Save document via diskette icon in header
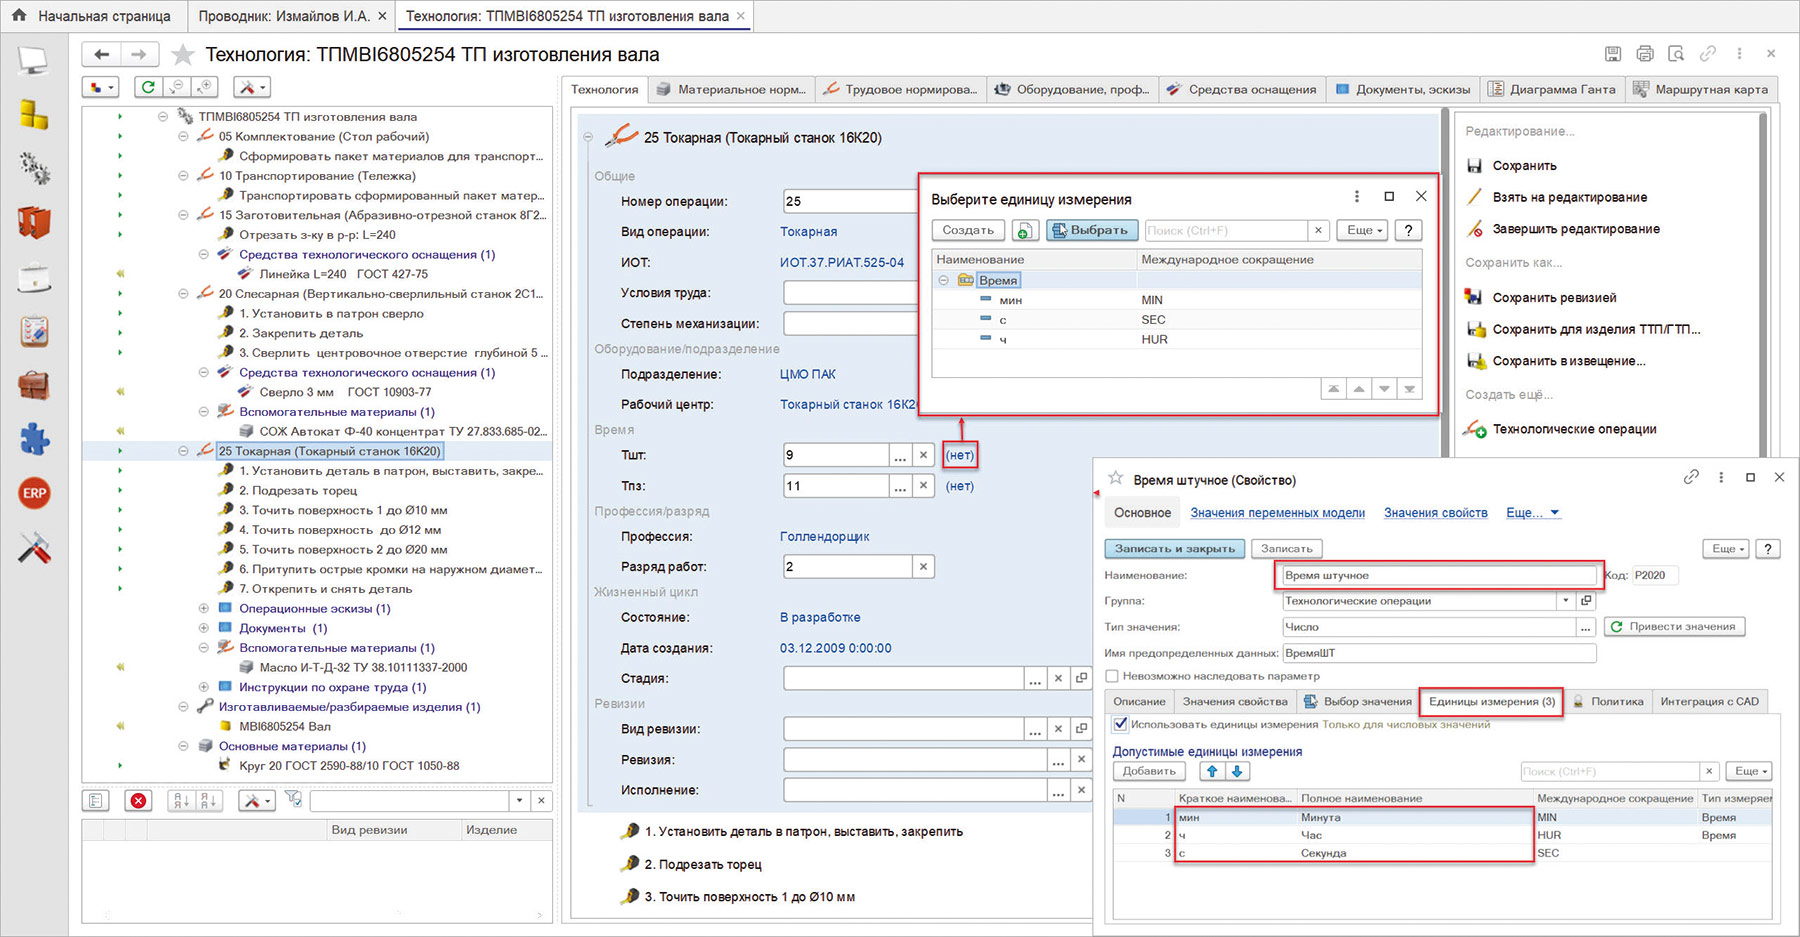Image resolution: width=1800 pixels, height=937 pixels. (1613, 54)
